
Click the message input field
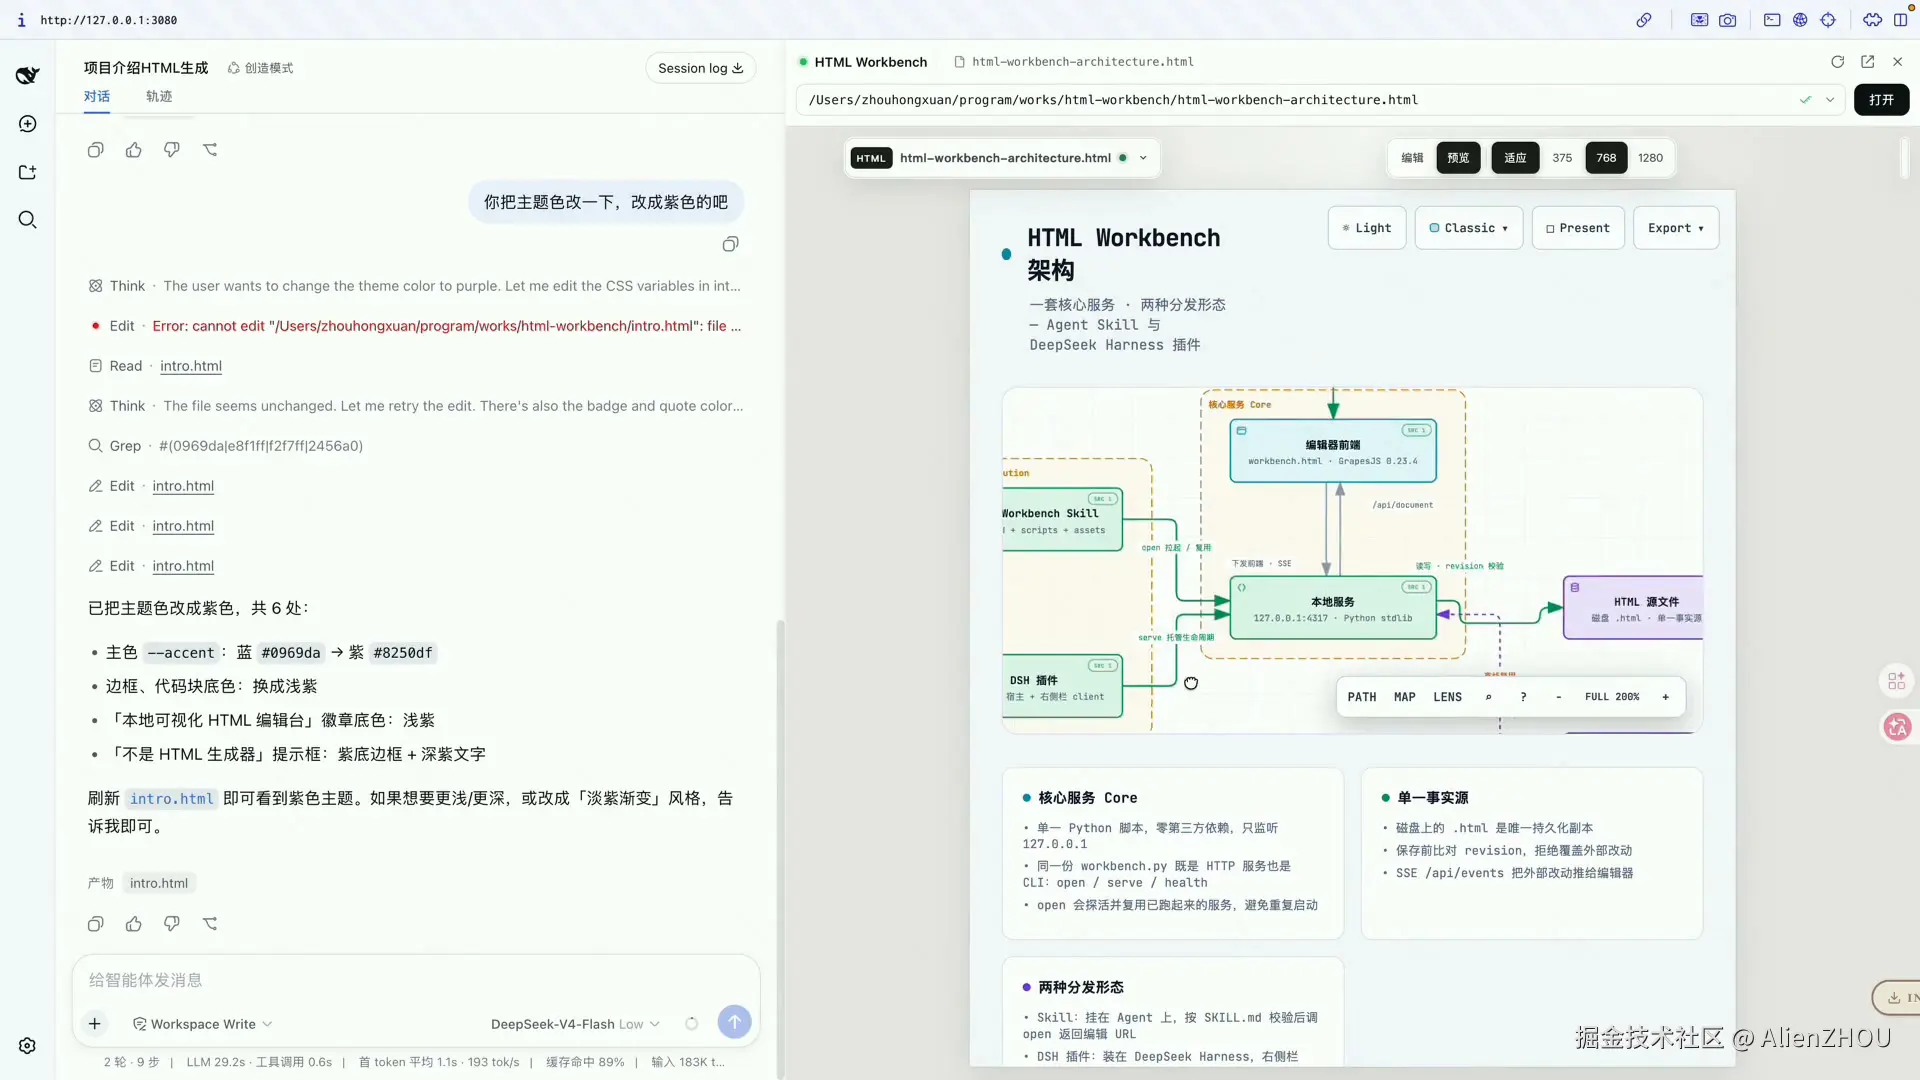coord(416,980)
